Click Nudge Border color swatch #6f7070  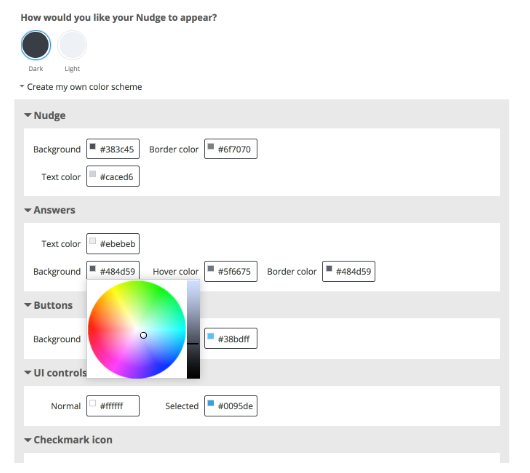211,147
